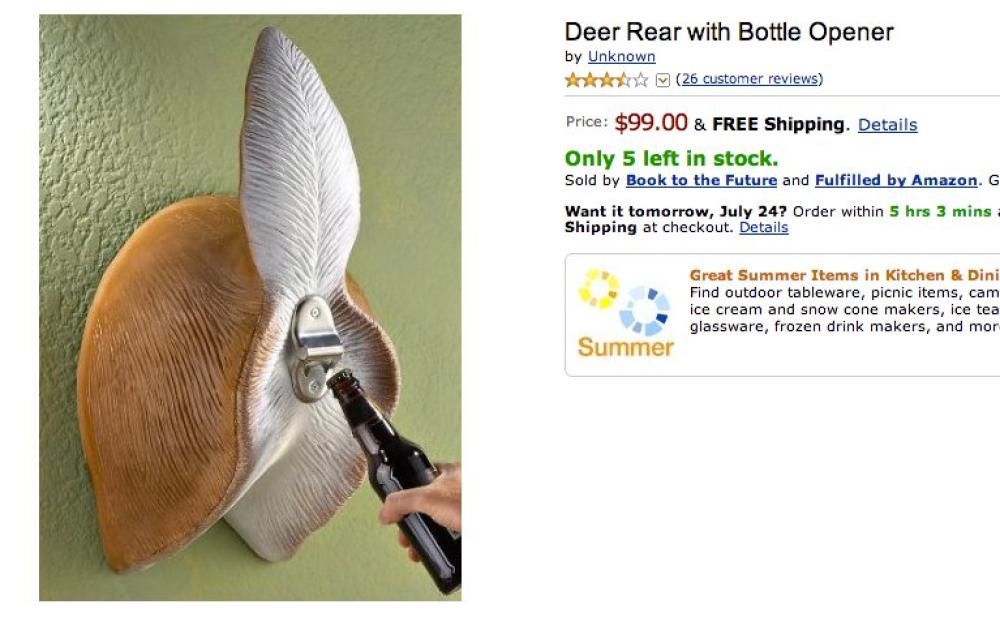Open Details link next to FREE Shipping
Screen dimensions: 1000x629
tap(887, 125)
